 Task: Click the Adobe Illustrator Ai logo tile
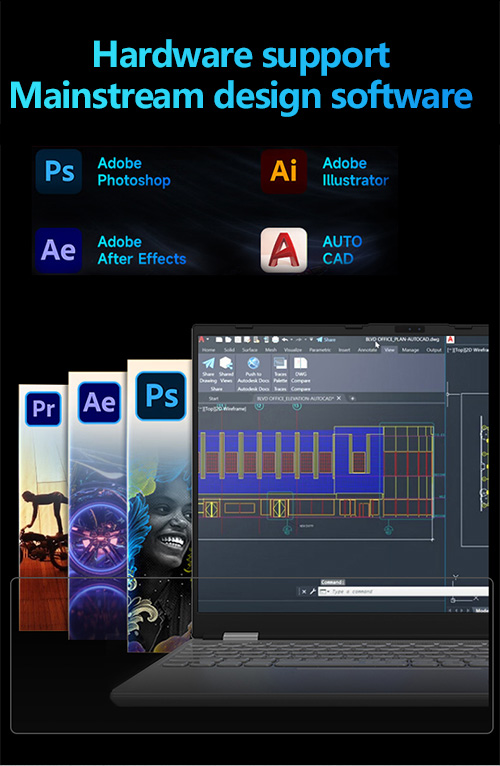click(283, 171)
